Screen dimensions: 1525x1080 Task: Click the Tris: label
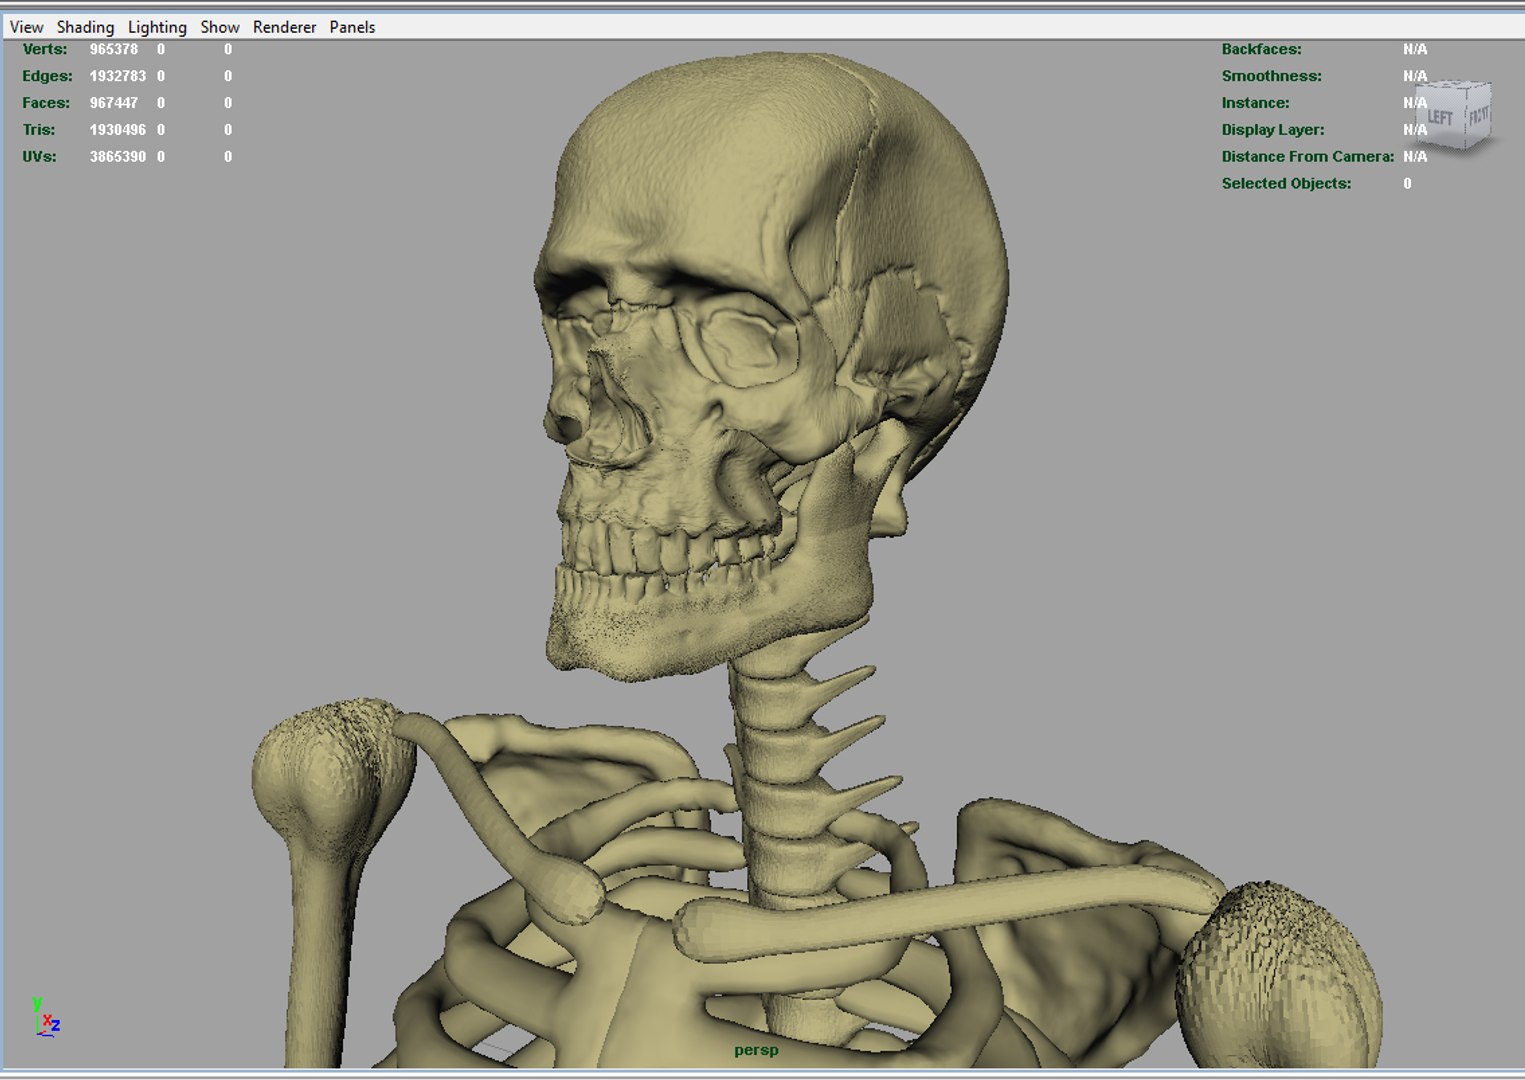pyautogui.click(x=39, y=130)
